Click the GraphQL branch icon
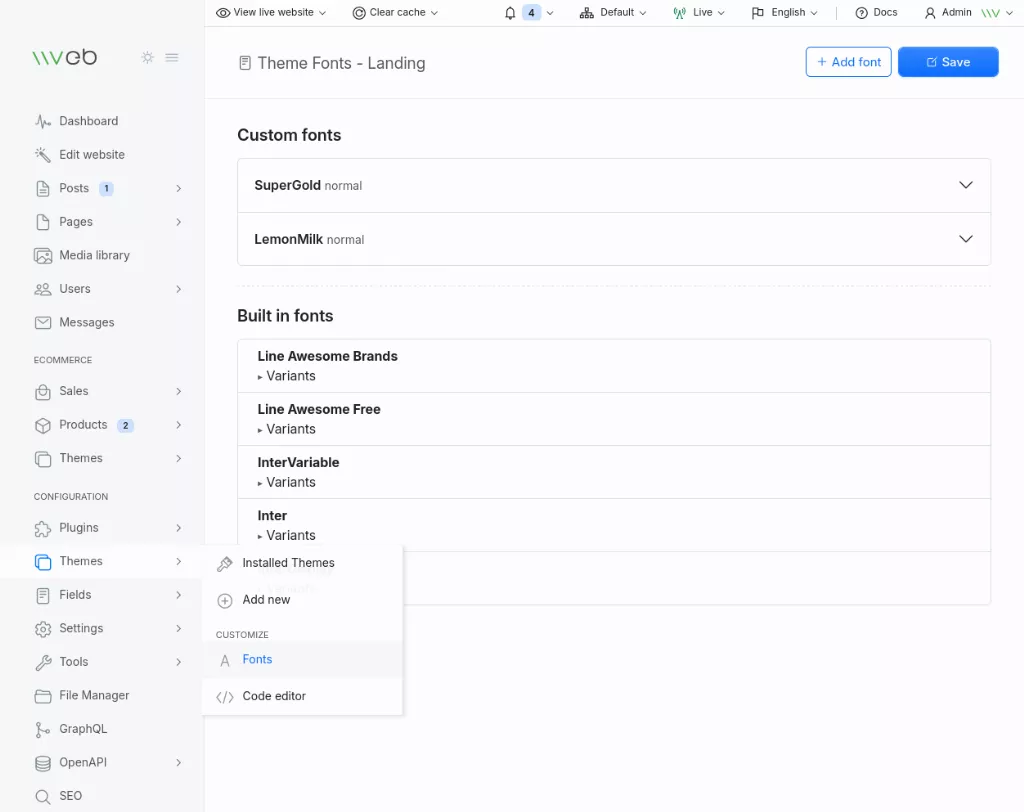This screenshot has width=1024, height=812. point(43,729)
